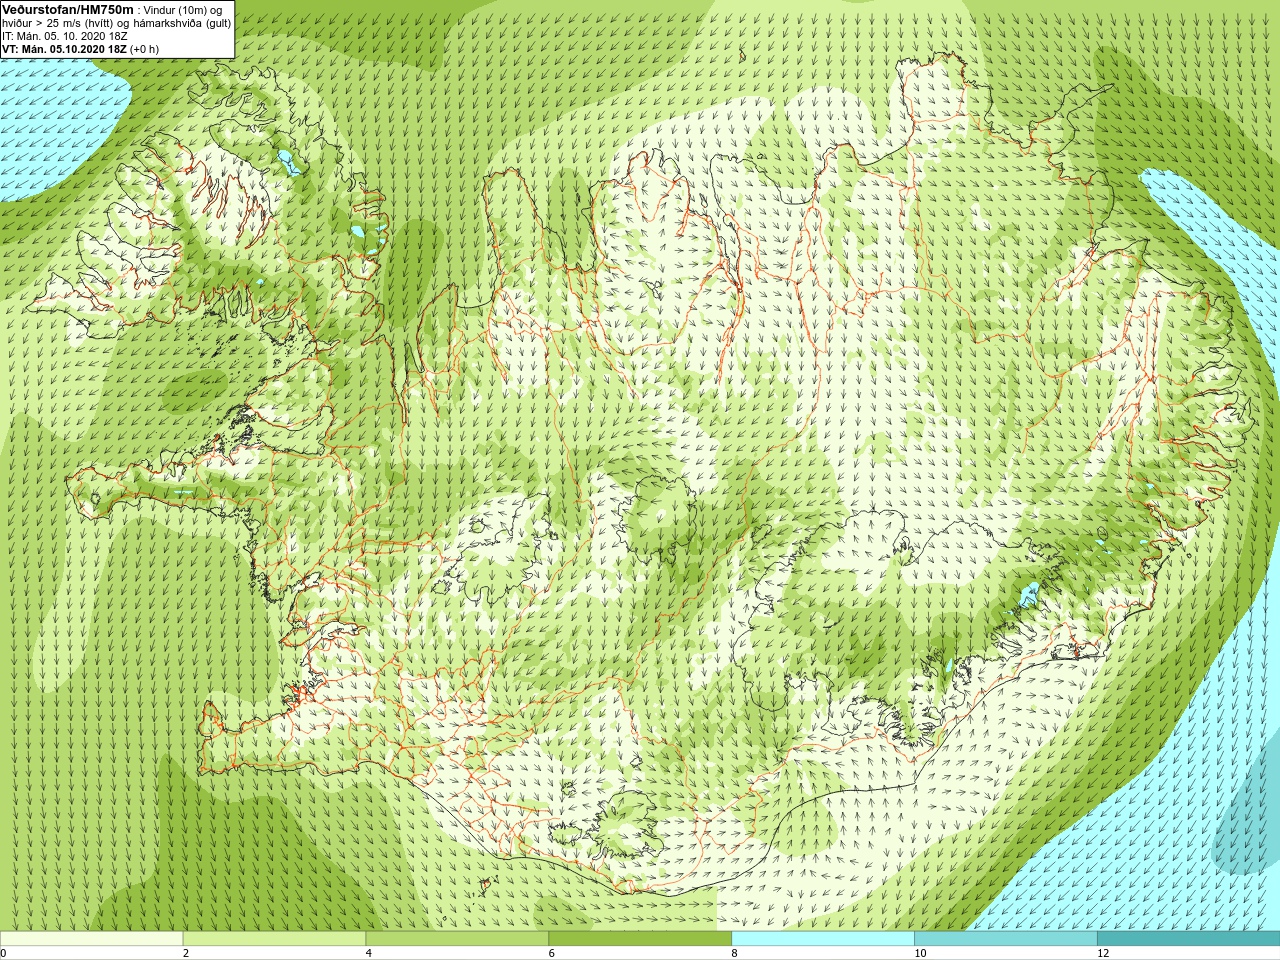Click the '0' tick label on scale
The width and height of the screenshot is (1280, 960).
click(4, 953)
